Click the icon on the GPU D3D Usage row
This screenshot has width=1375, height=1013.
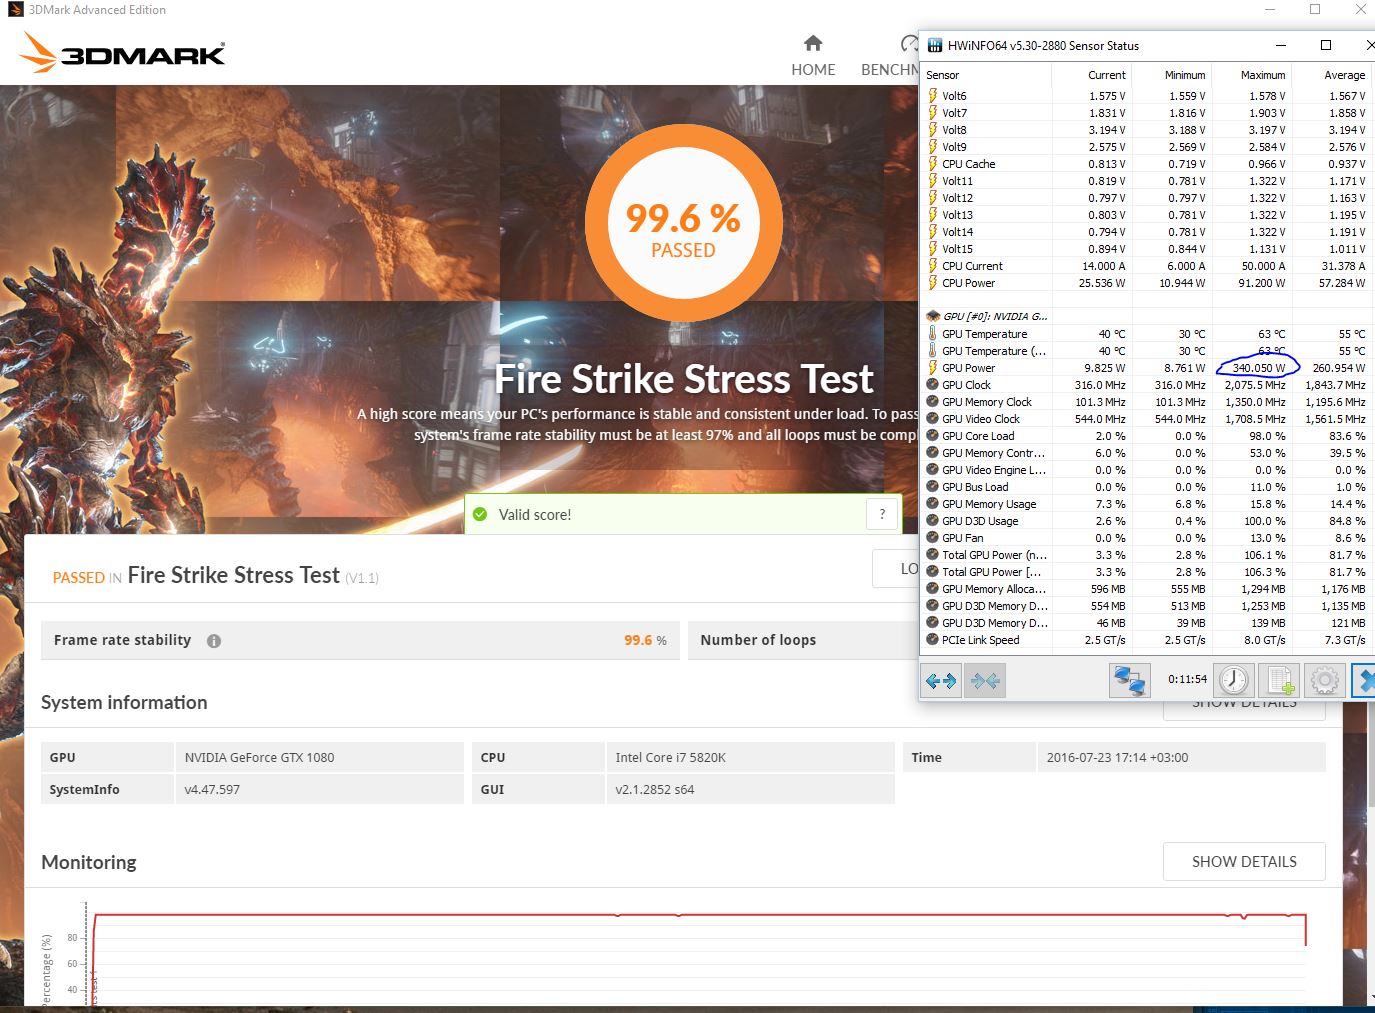point(933,521)
